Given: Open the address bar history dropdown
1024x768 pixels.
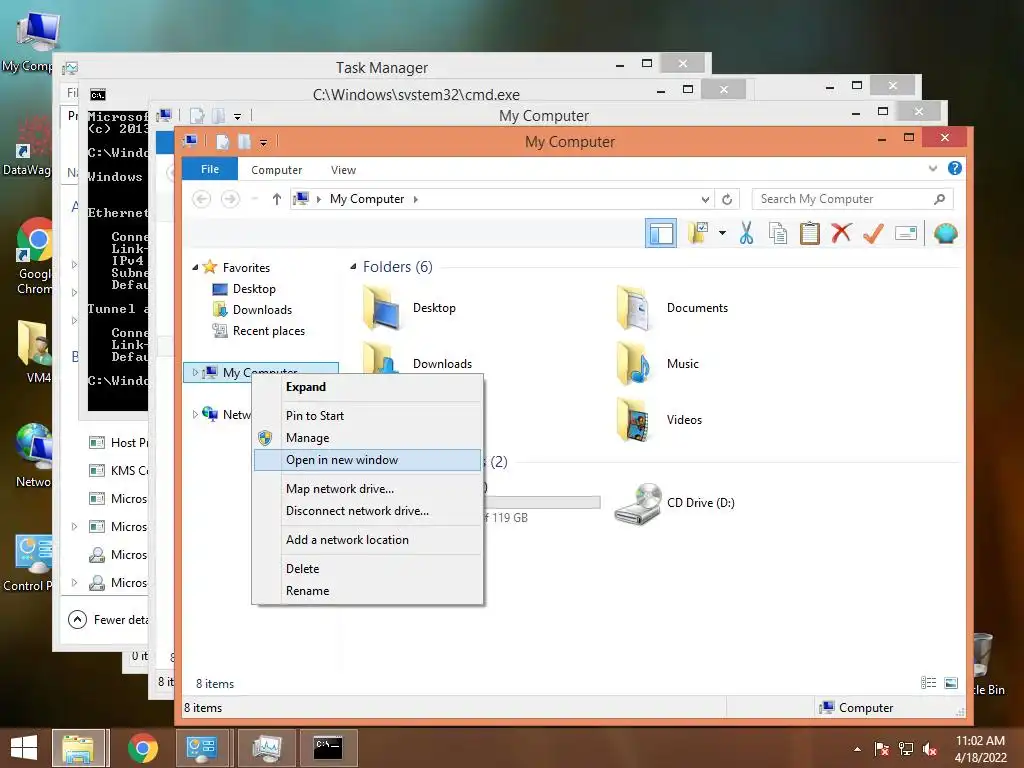Looking at the screenshot, I should click(x=705, y=199).
